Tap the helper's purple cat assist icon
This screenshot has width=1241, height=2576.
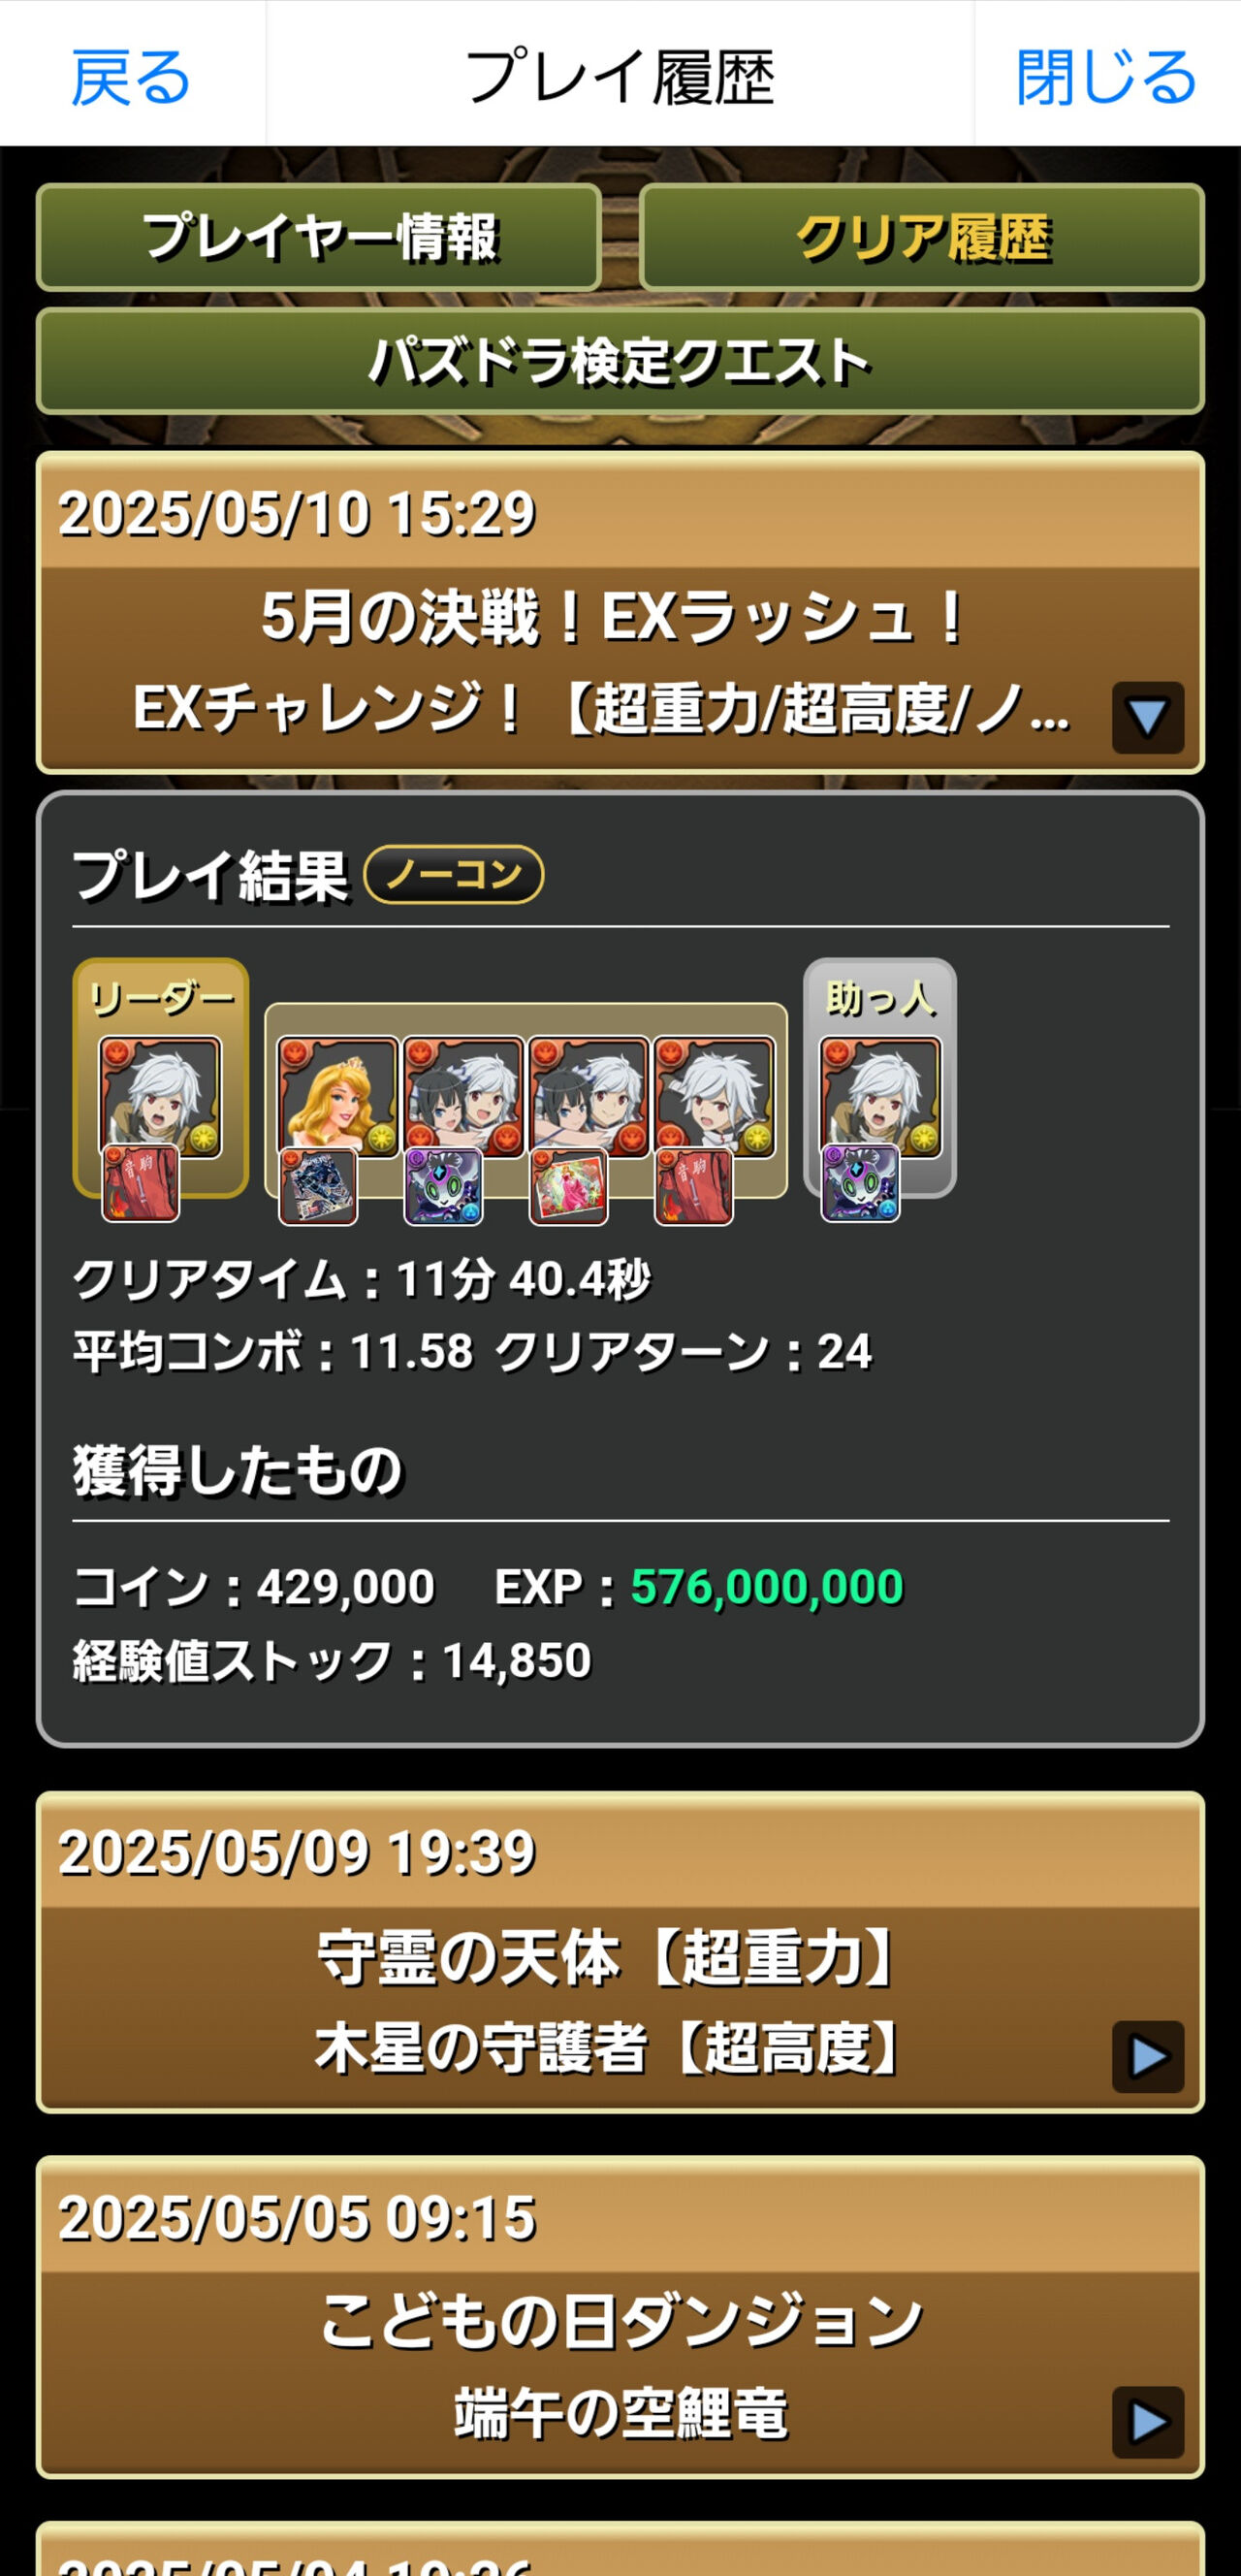click(861, 1184)
